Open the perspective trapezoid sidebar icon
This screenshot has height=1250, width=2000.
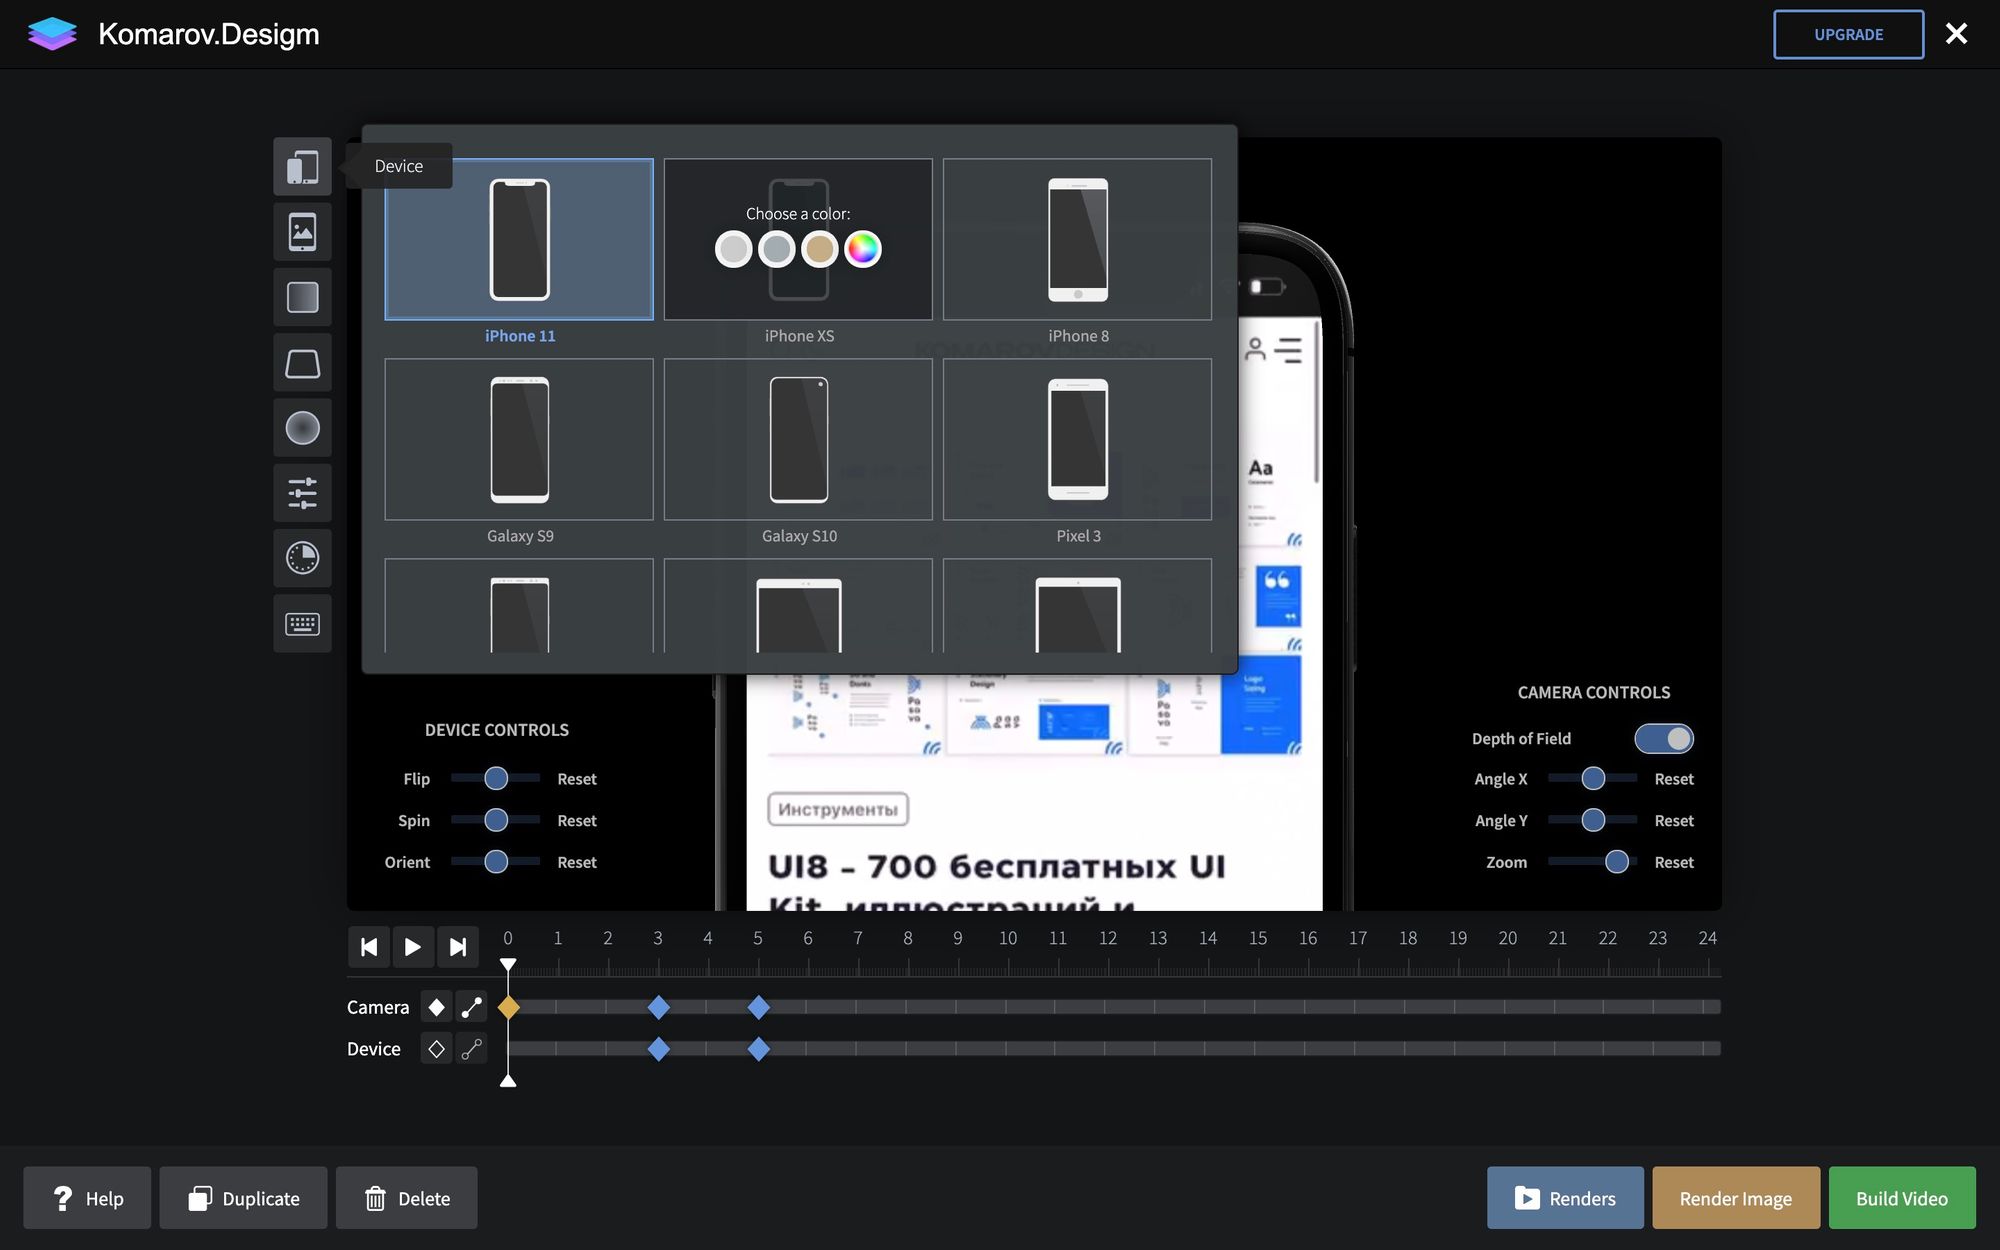point(302,363)
